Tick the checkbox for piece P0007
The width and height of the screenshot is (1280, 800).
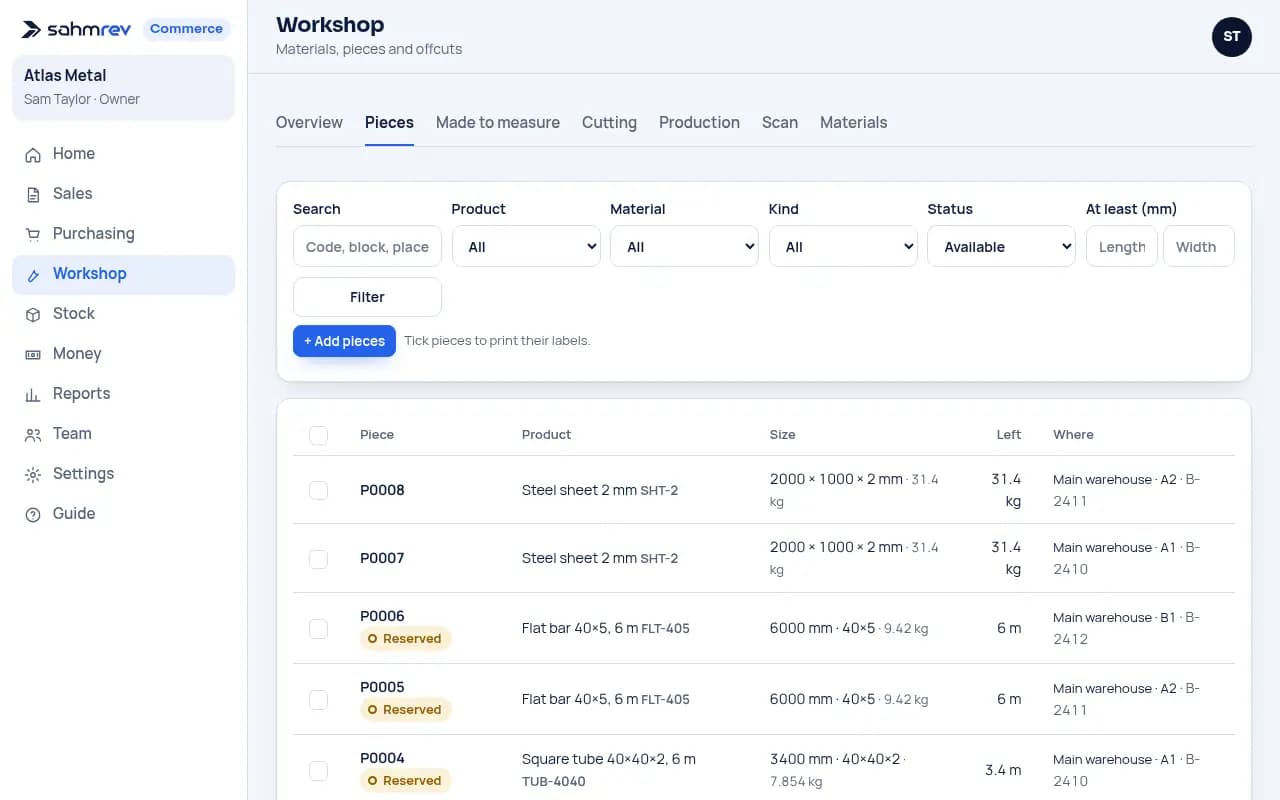[x=318, y=558]
